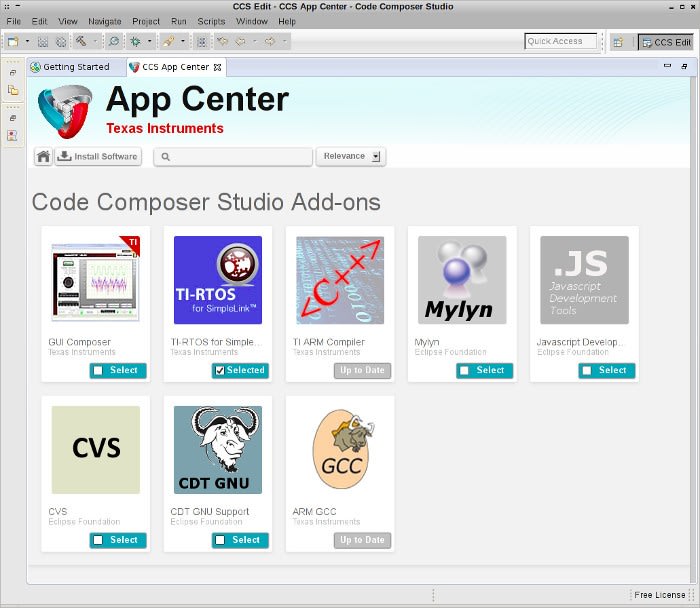The height and width of the screenshot is (608, 700).
Task: Click the pencil/brush toolbar icon
Action: pyautogui.click(x=168, y=42)
